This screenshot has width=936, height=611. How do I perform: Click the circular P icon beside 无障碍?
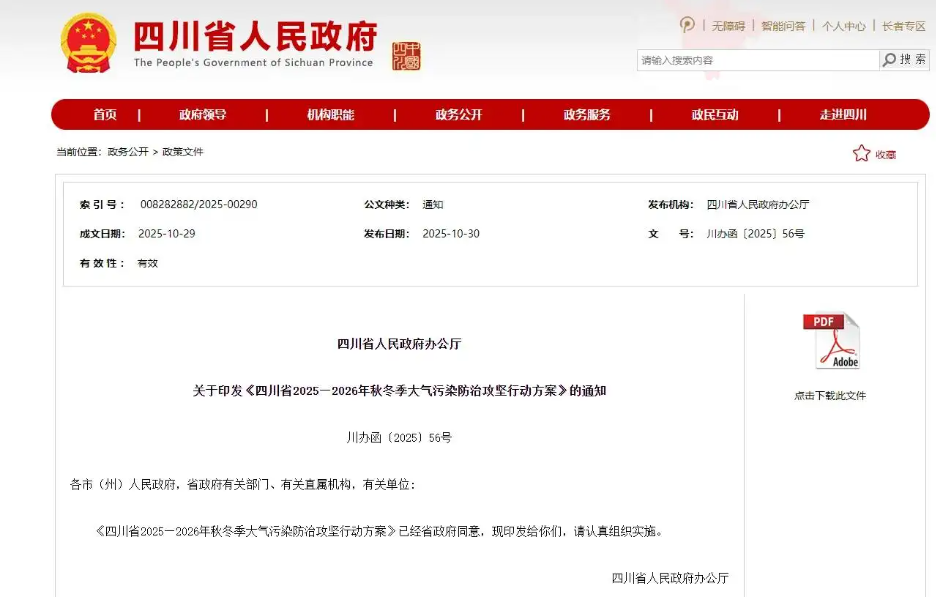click(687, 25)
